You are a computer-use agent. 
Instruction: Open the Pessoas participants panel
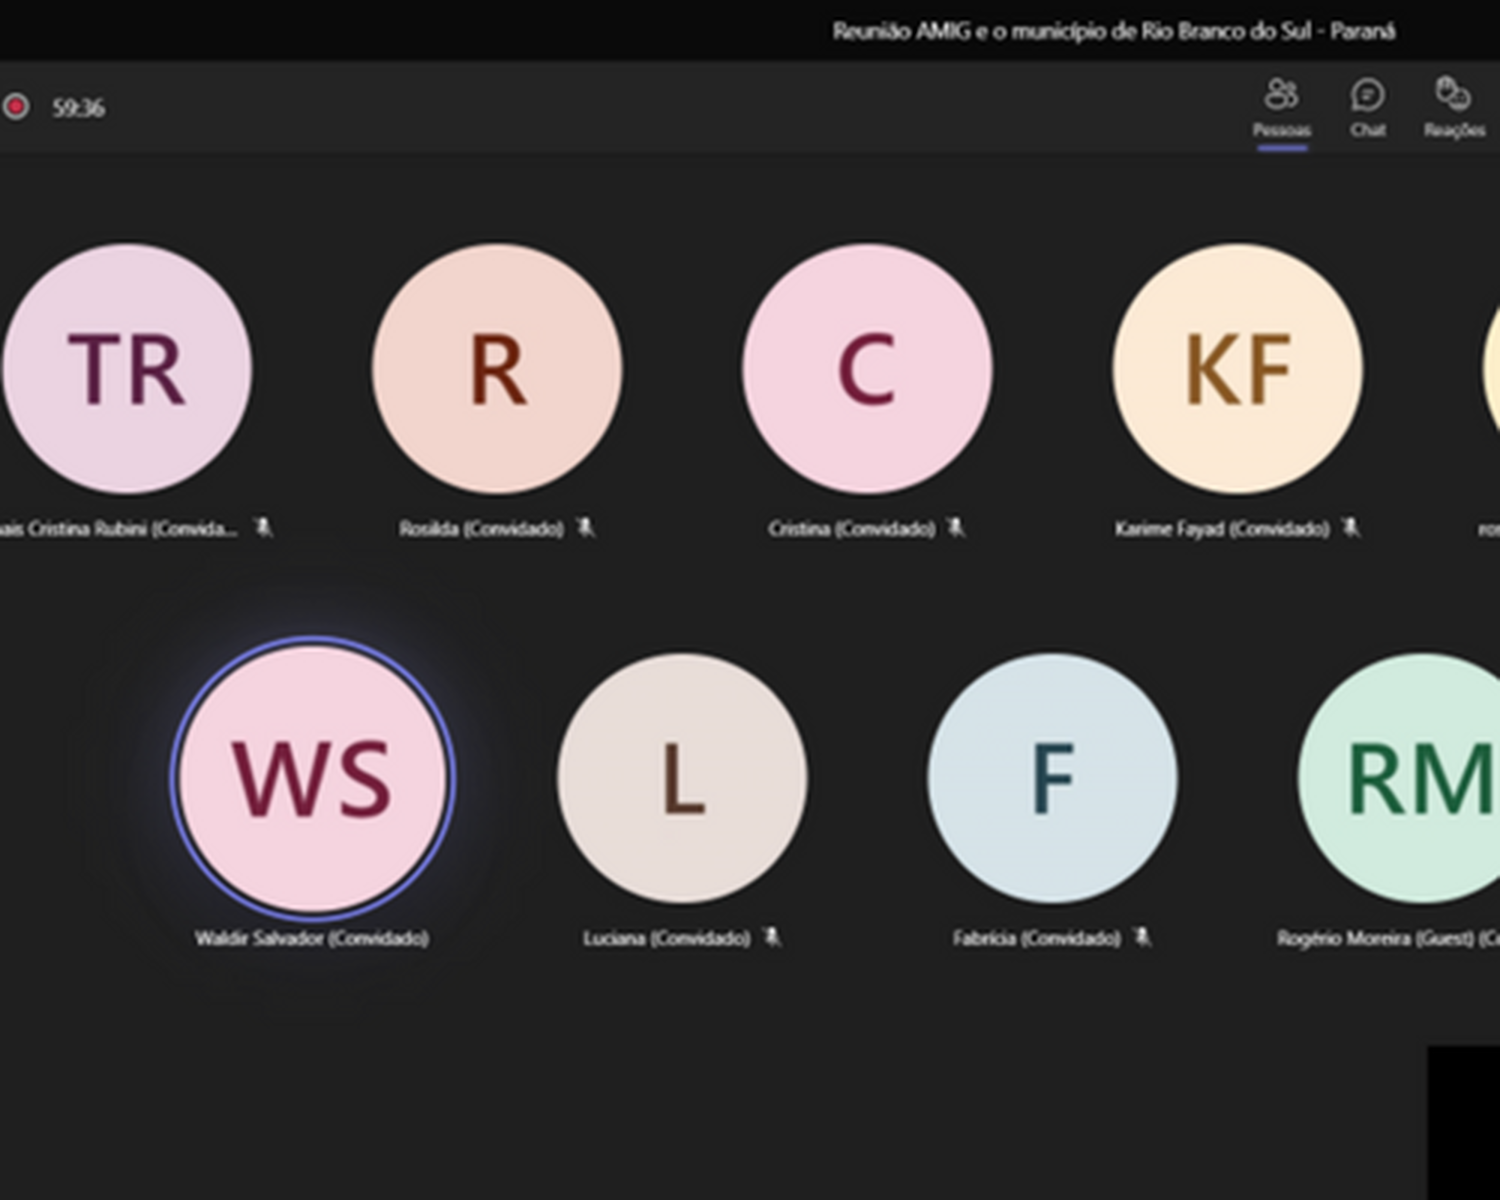pyautogui.click(x=1281, y=107)
